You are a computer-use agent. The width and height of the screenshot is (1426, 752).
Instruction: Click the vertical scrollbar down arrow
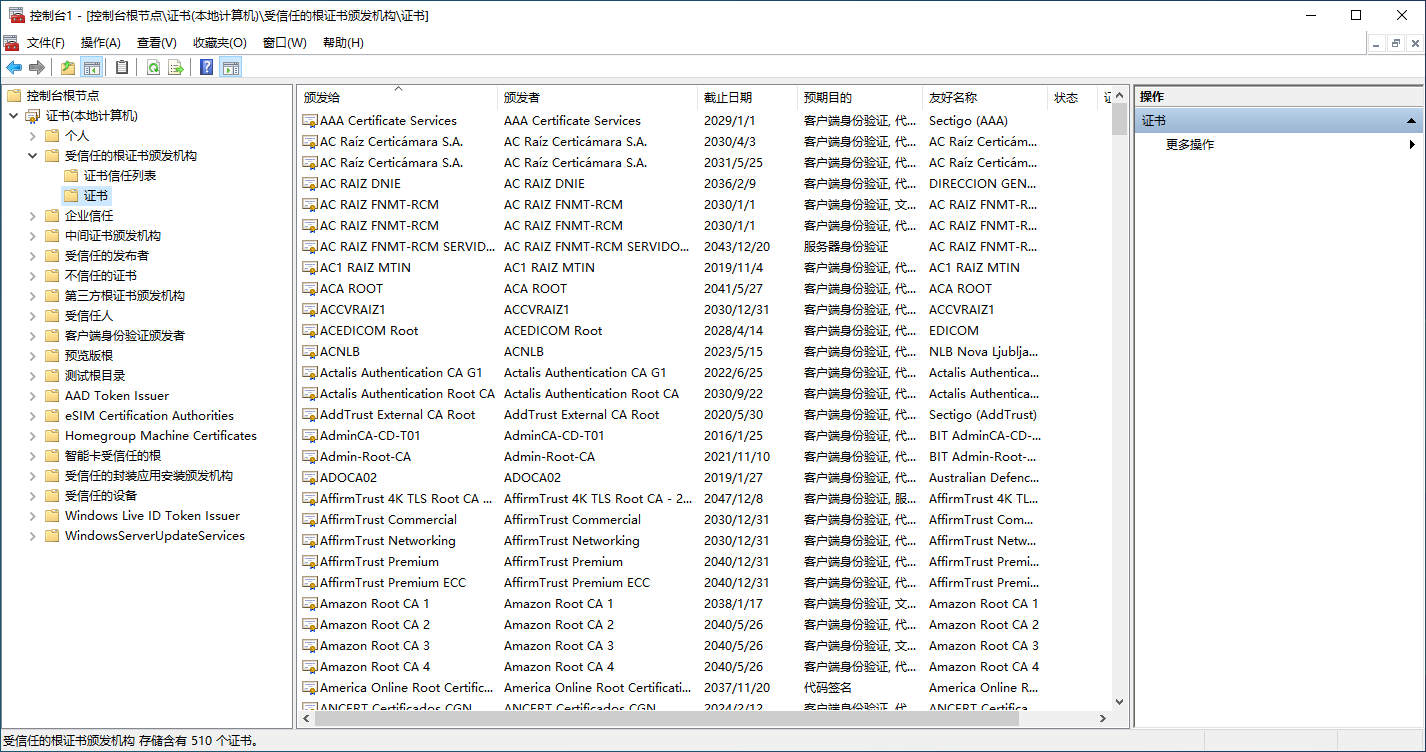pyautogui.click(x=1119, y=703)
